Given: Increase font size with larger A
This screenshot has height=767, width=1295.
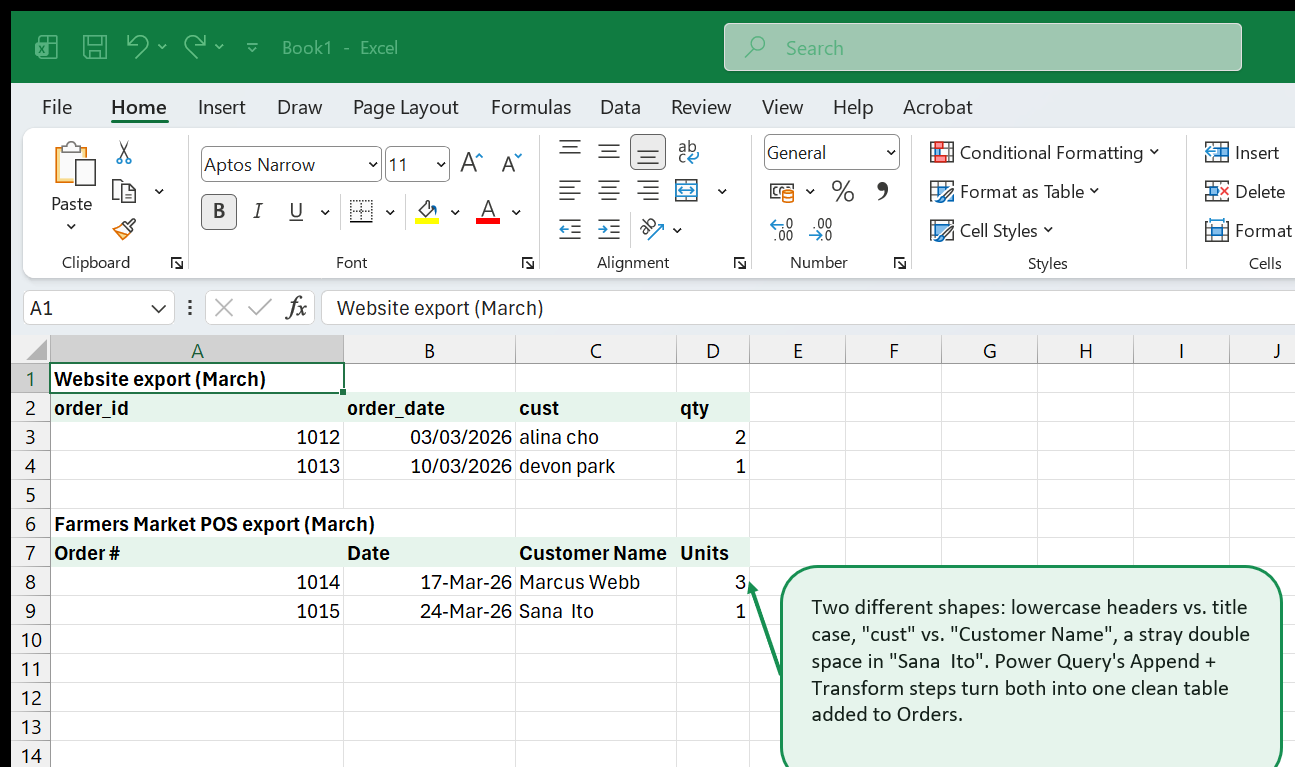Looking at the screenshot, I should tap(471, 164).
